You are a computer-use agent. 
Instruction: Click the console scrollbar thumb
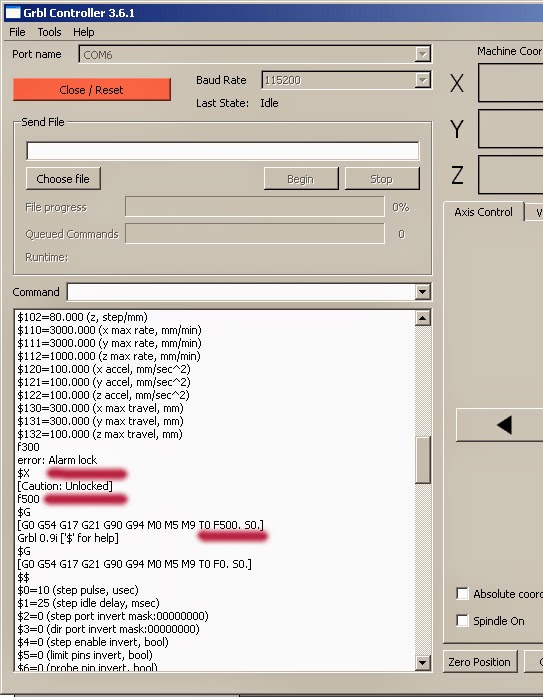point(423,460)
